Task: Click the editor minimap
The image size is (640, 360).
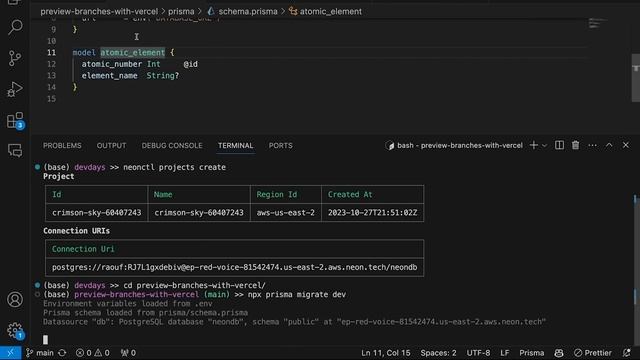Action: pyautogui.click(x=599, y=24)
